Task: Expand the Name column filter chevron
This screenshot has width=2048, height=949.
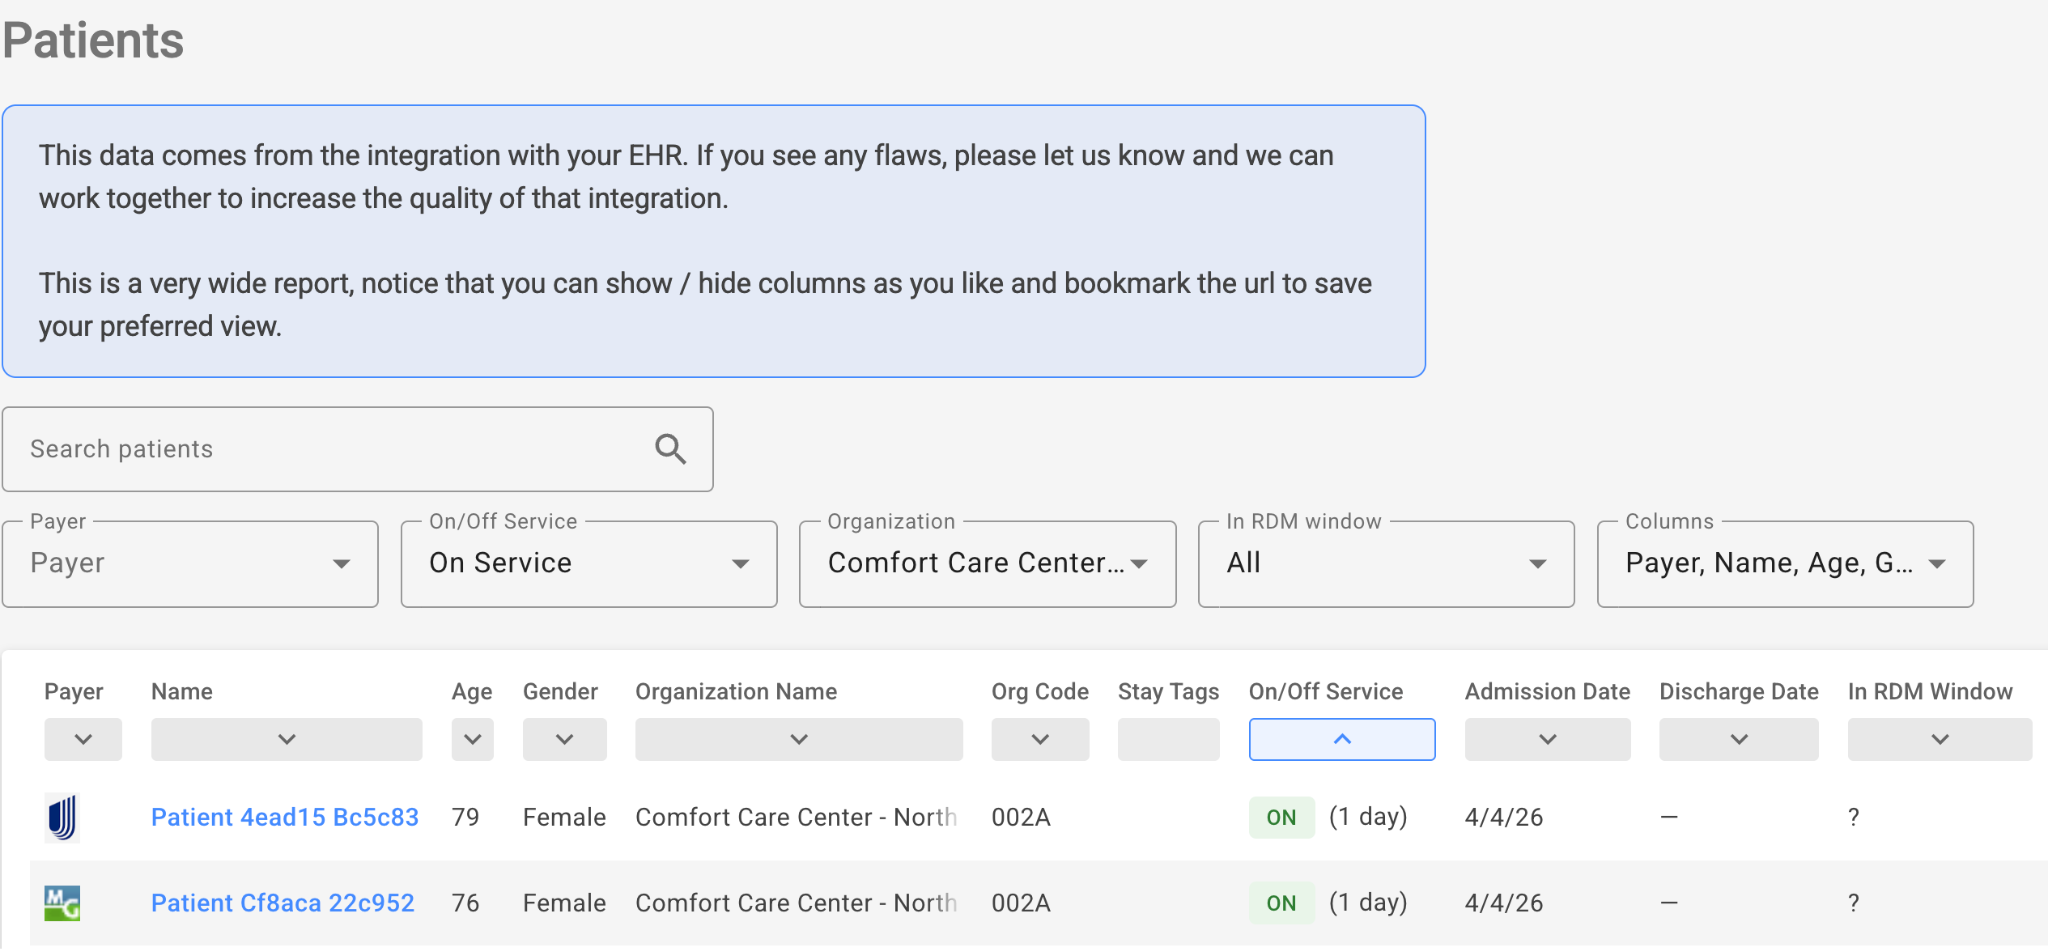Action: pyautogui.click(x=286, y=739)
